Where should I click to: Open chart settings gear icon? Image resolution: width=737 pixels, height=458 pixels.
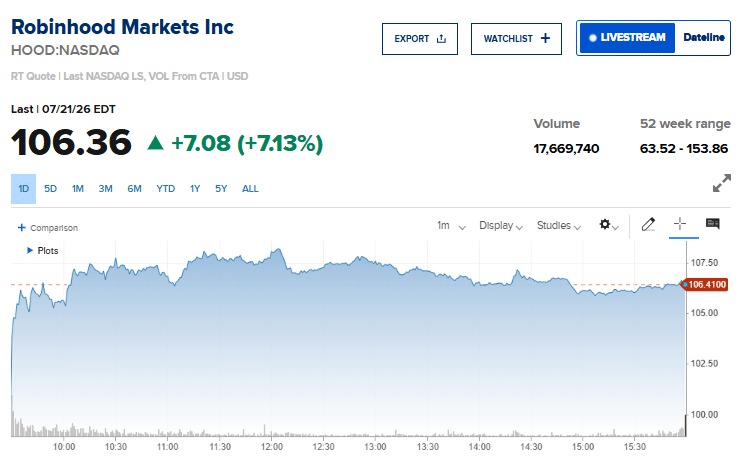coord(605,224)
